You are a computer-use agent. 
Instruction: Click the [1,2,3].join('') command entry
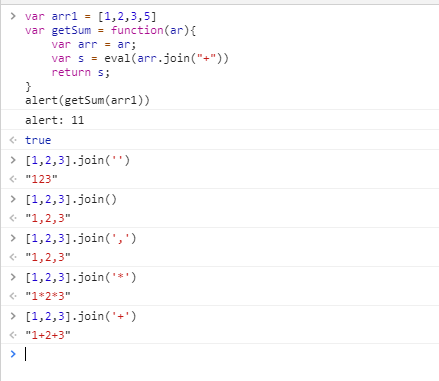tap(77, 160)
